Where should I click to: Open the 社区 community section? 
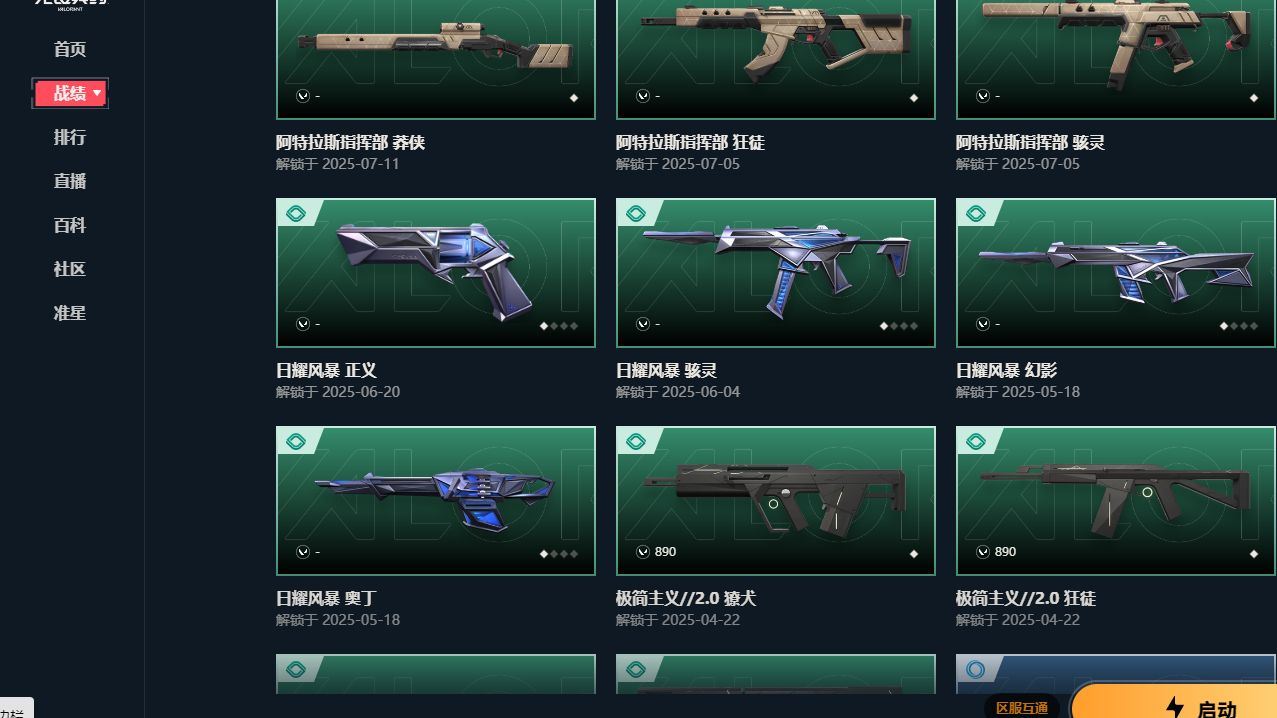70,269
